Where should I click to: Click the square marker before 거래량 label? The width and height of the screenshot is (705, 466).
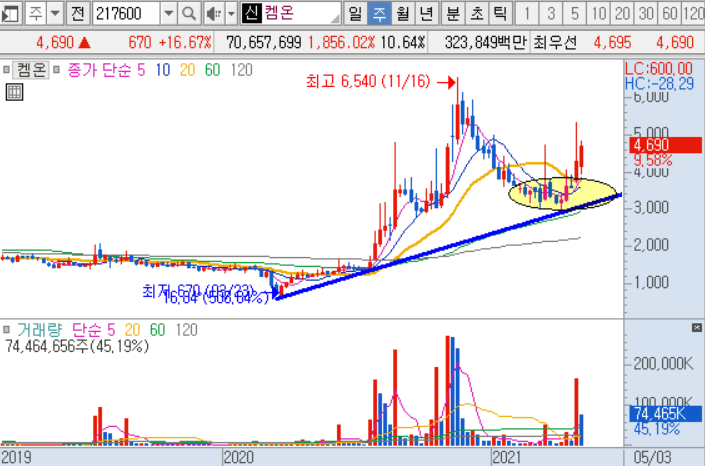coord(6,330)
